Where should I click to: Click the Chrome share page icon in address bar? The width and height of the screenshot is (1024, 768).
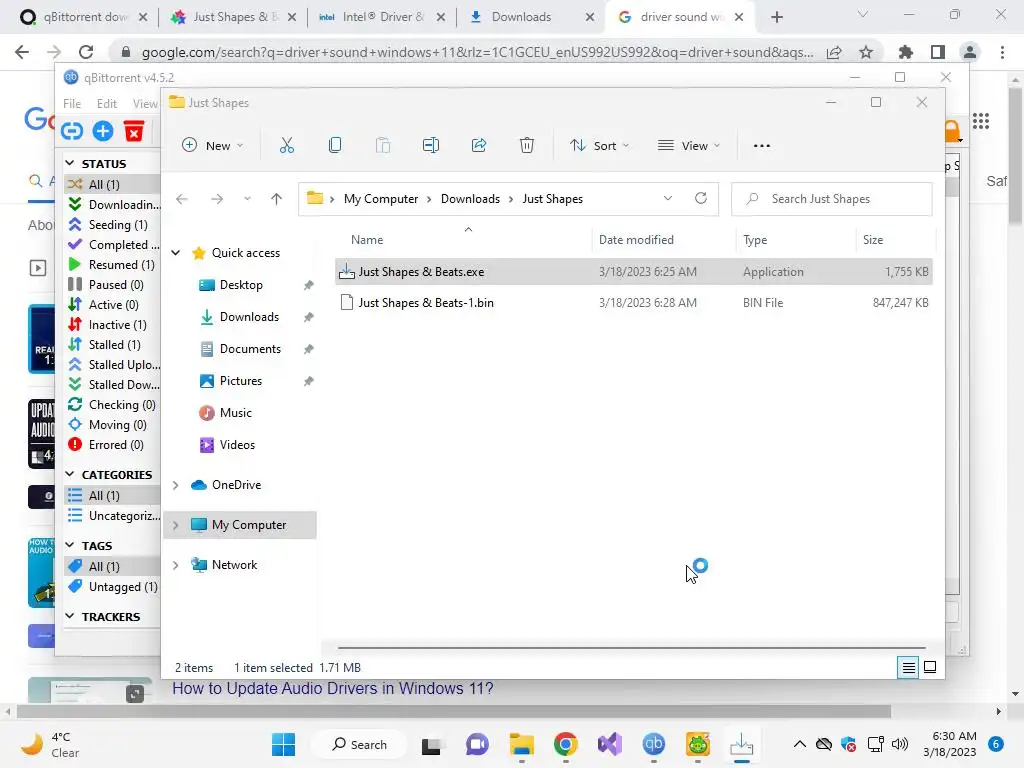point(834,52)
